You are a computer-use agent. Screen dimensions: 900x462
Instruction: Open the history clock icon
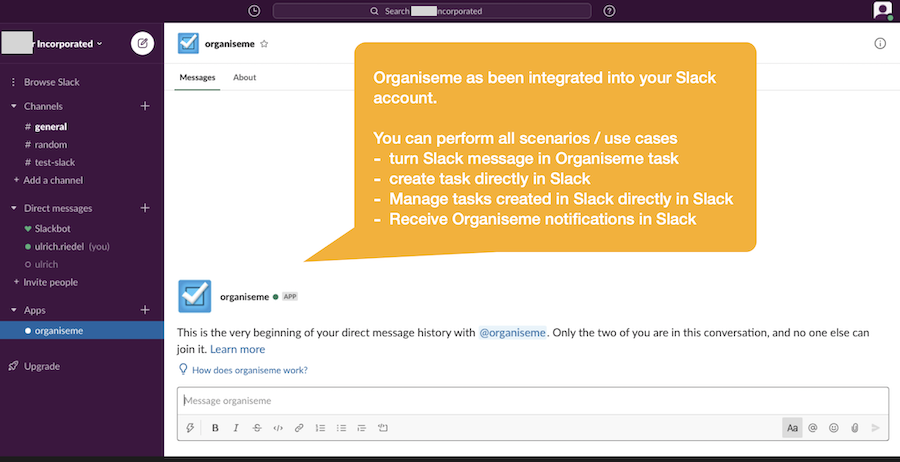[x=254, y=11]
